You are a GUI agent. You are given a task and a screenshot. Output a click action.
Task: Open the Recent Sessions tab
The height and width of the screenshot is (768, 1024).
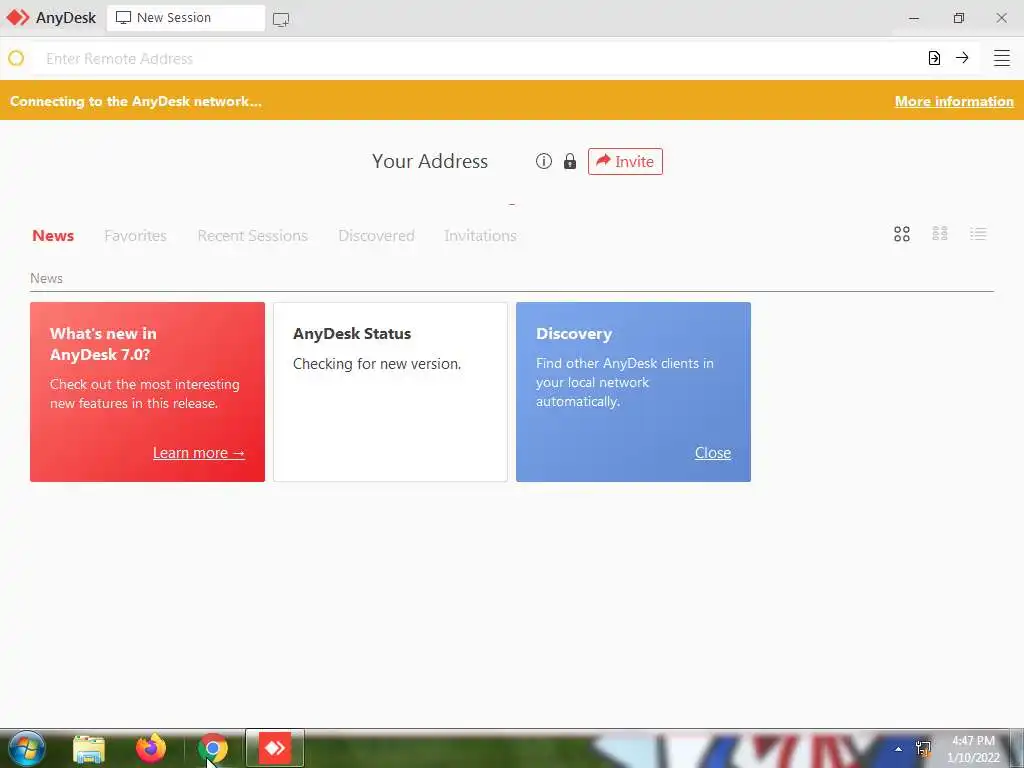[253, 236]
